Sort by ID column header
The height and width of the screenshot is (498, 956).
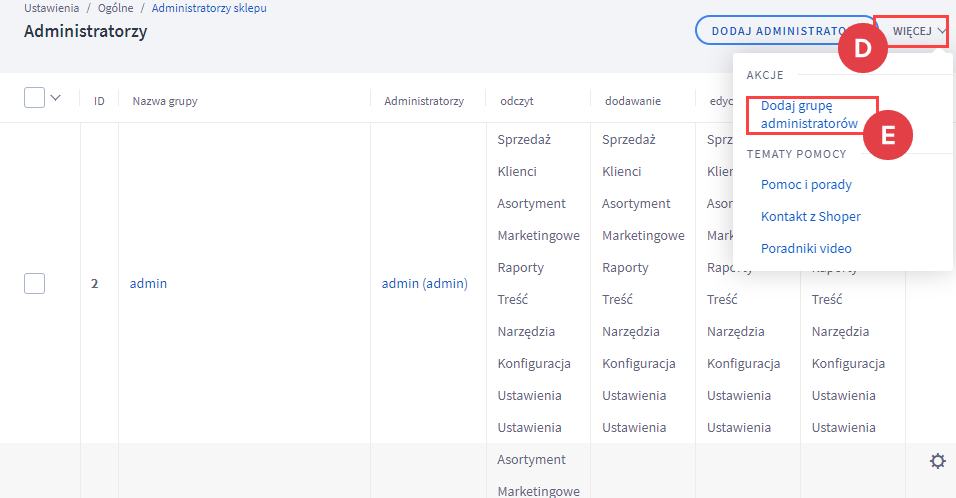[99, 101]
